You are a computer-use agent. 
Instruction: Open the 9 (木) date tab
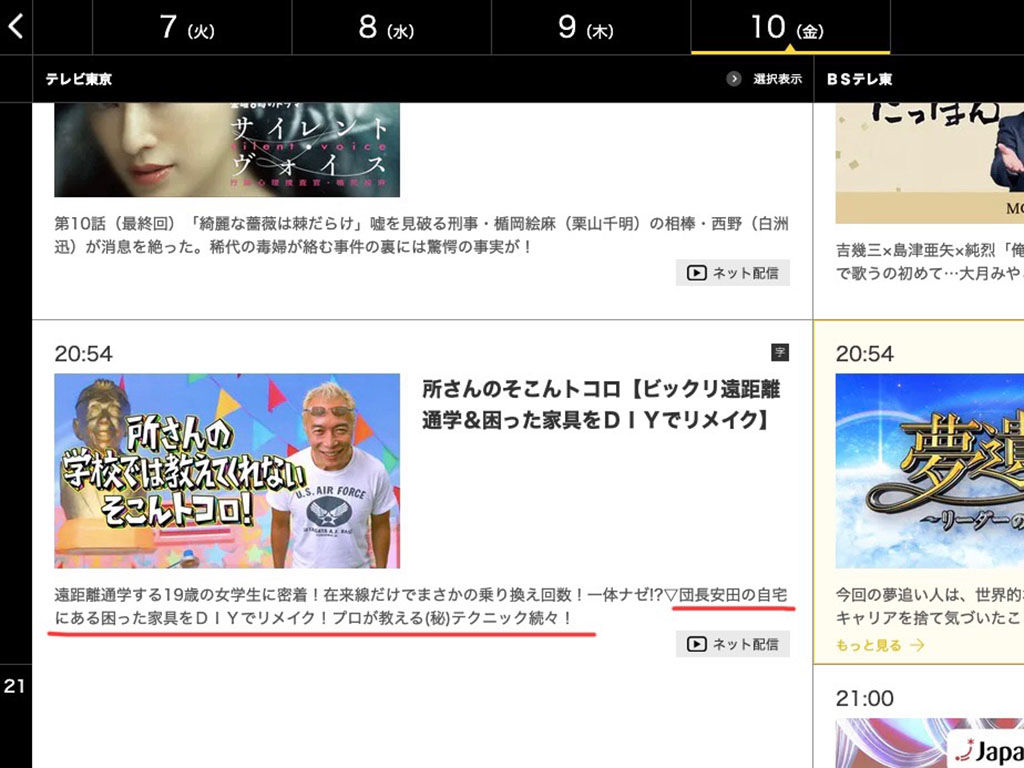(590, 27)
